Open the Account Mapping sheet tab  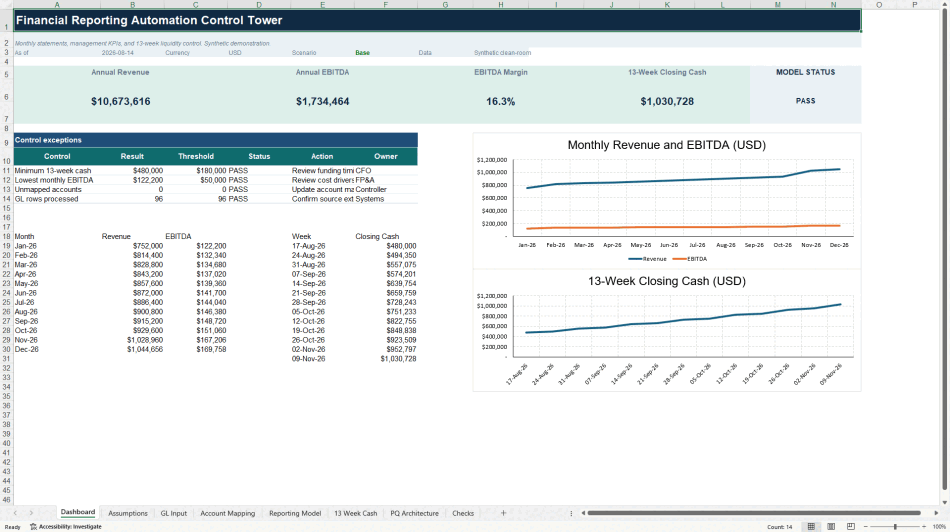coord(228,513)
